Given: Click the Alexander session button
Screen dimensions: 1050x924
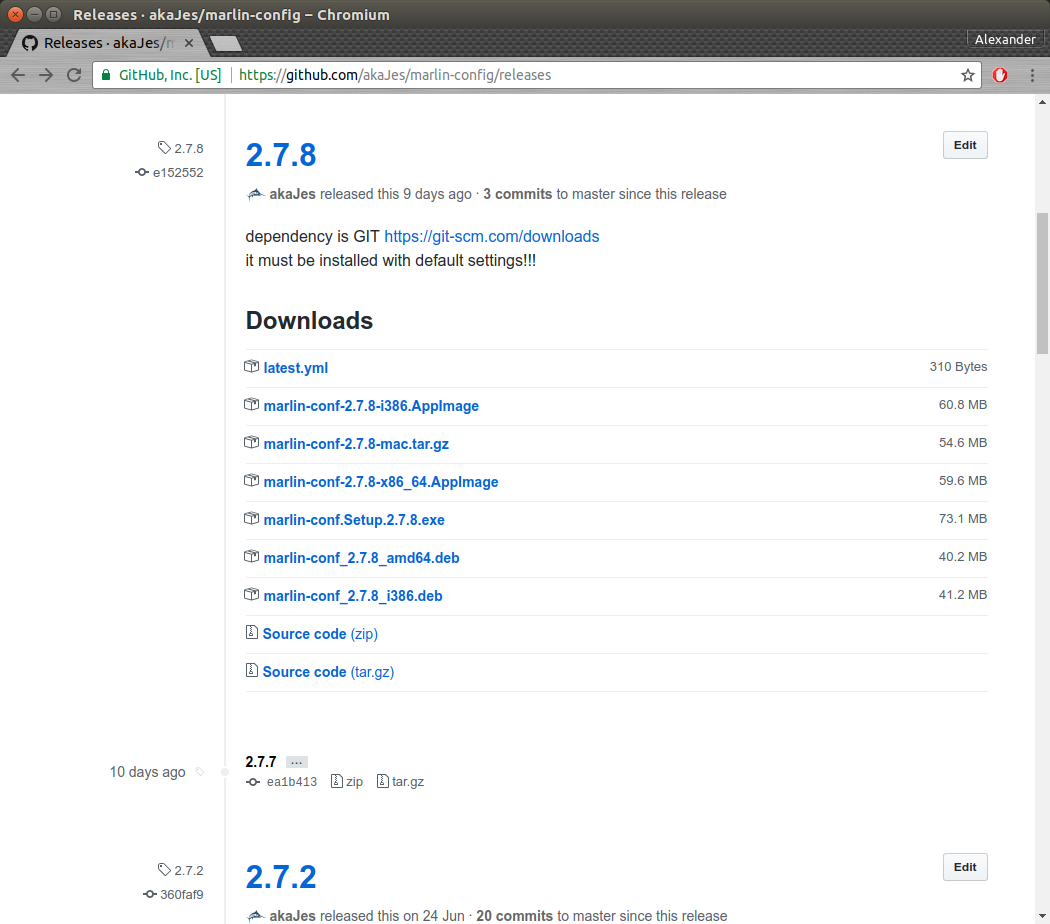Looking at the screenshot, I should tap(1005, 39).
